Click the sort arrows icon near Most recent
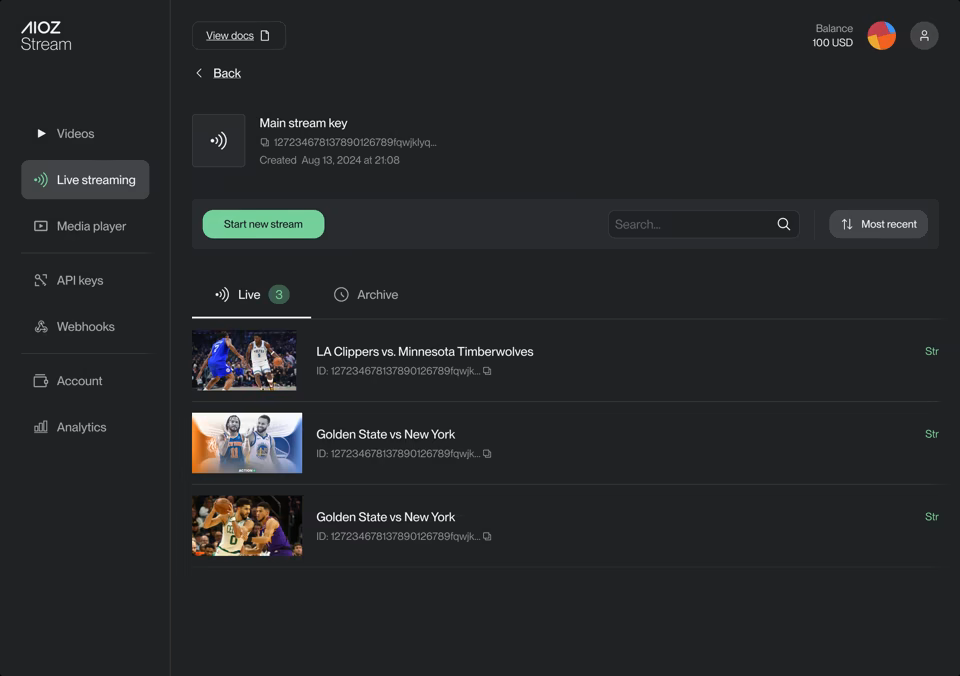960x676 pixels. coord(847,224)
